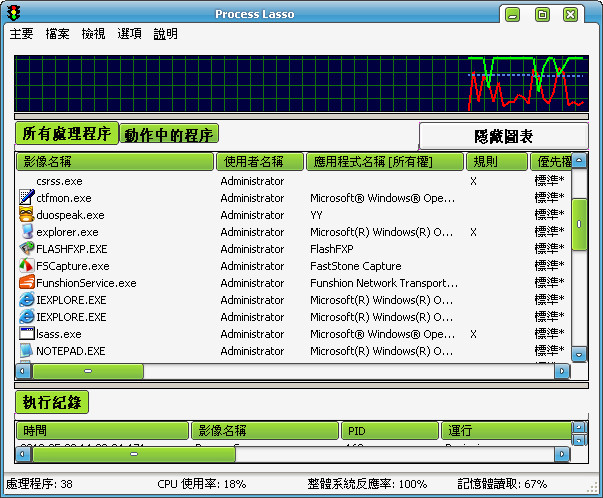This screenshot has width=603, height=498.
Task: Click the process list horizontal scrollbar thumb
Action: 88,371
